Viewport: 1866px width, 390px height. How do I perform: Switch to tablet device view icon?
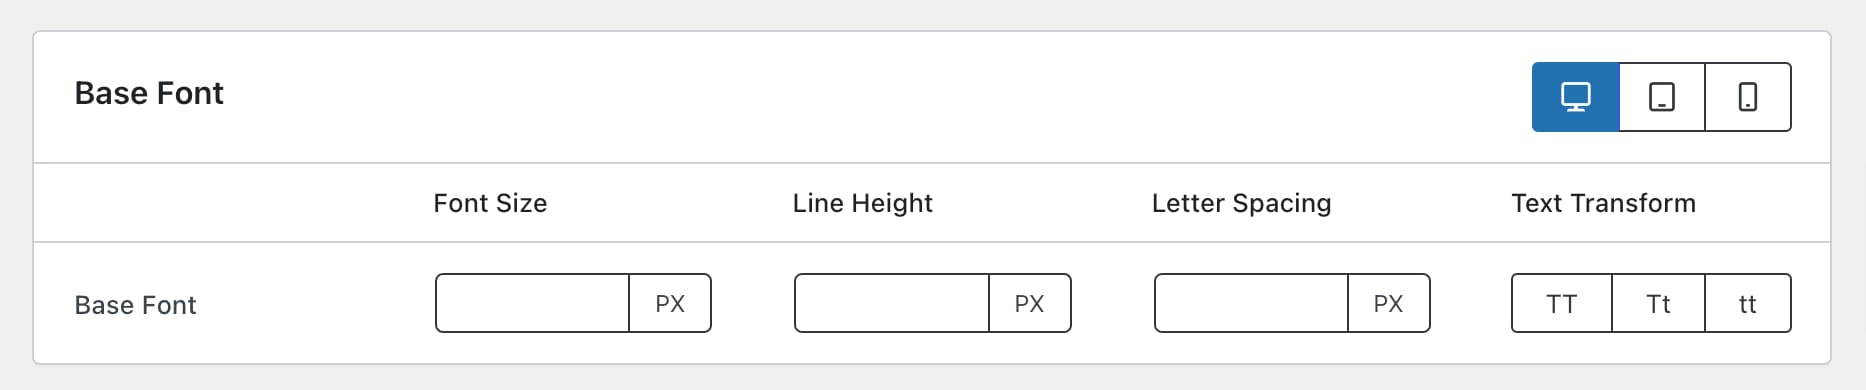(x=1661, y=97)
